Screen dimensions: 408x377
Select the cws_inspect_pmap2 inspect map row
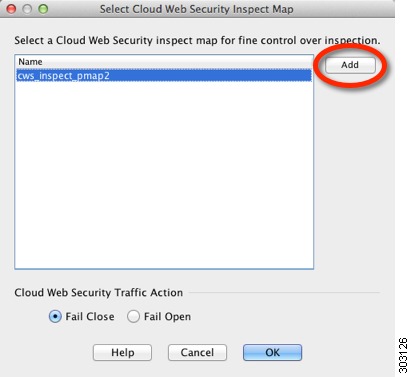click(164, 76)
